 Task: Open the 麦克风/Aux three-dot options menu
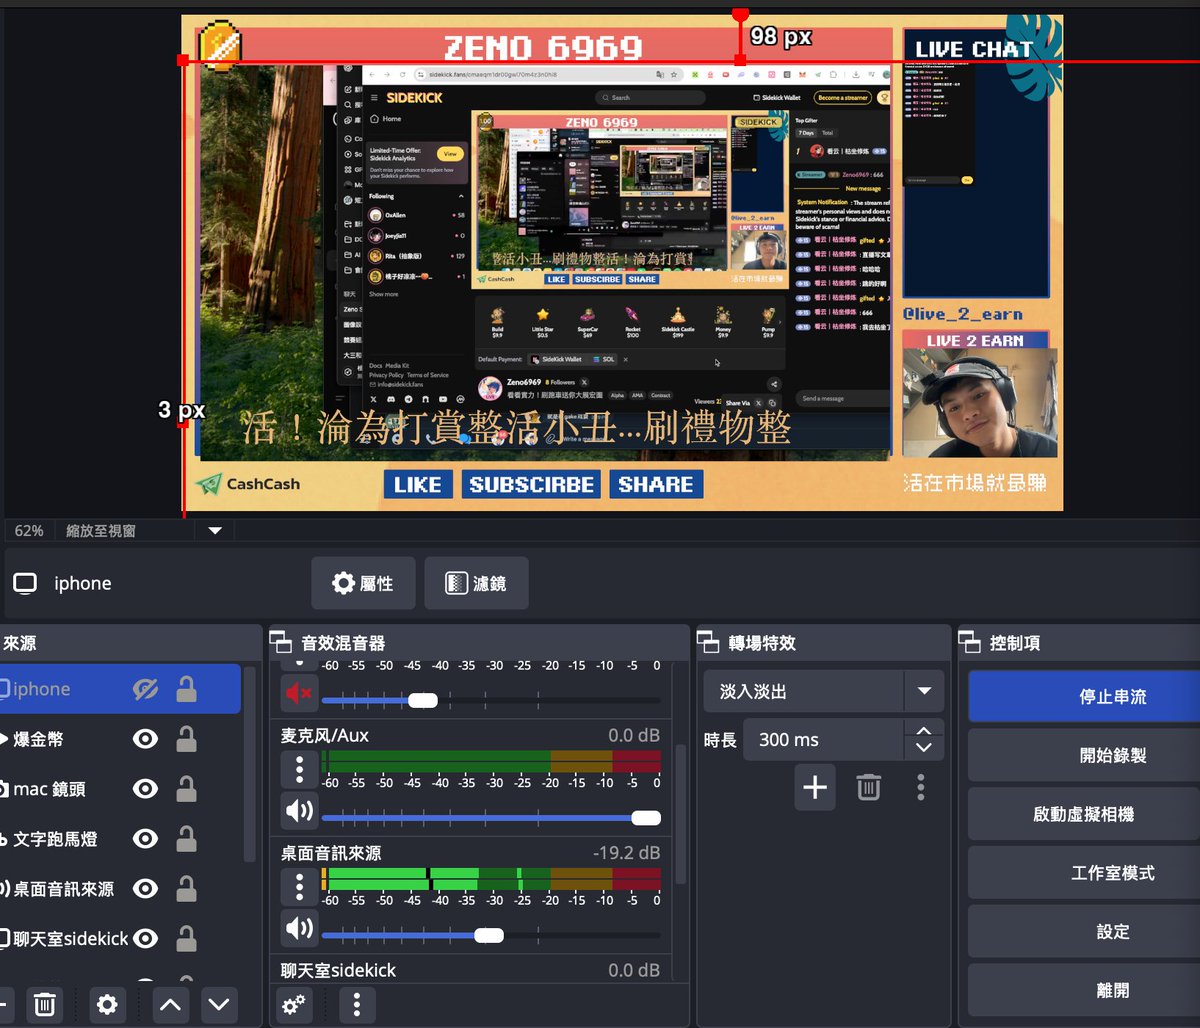pyautogui.click(x=299, y=769)
